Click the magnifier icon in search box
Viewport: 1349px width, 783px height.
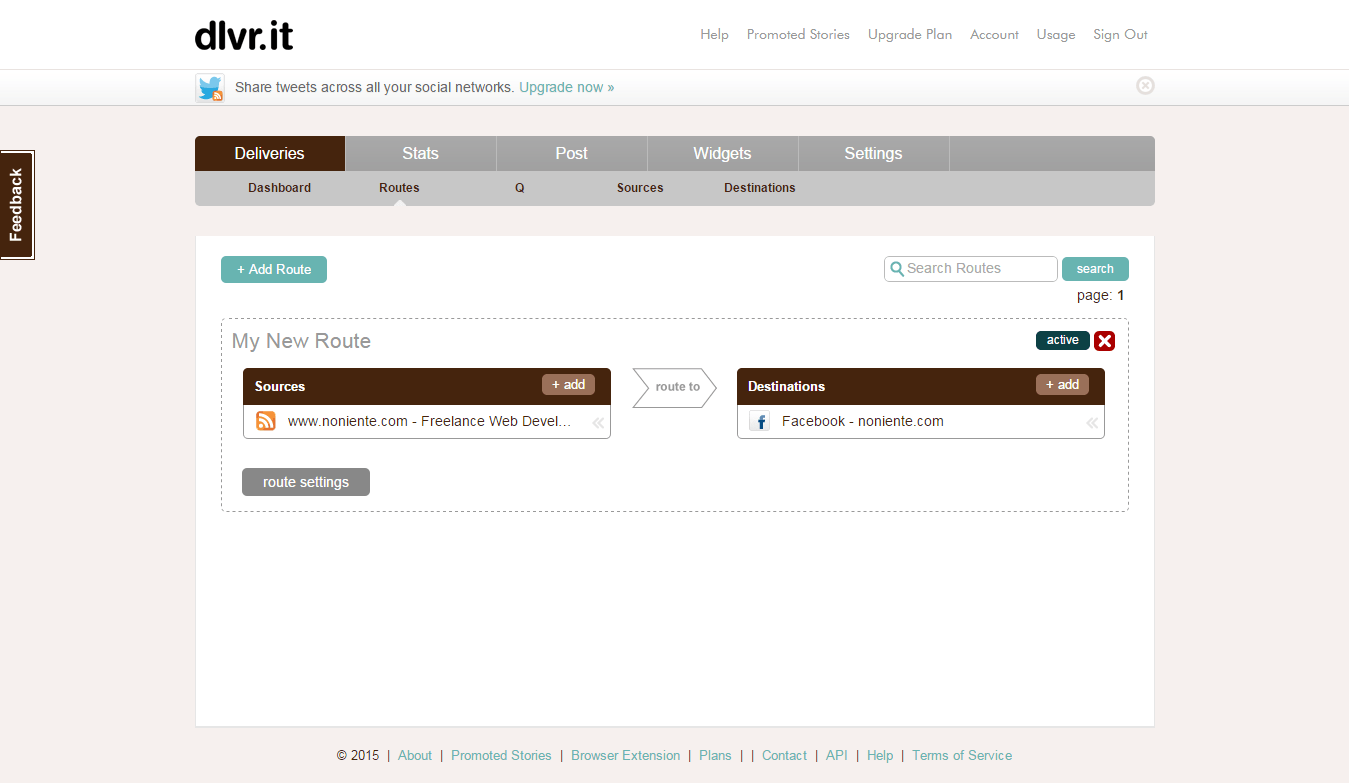(x=897, y=269)
